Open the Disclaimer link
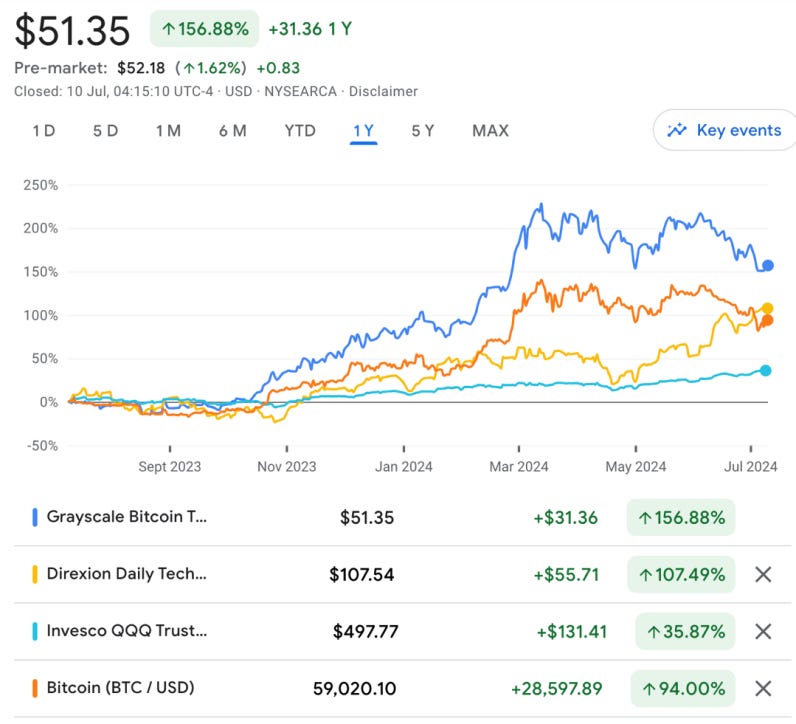796x724 pixels. pos(383,91)
